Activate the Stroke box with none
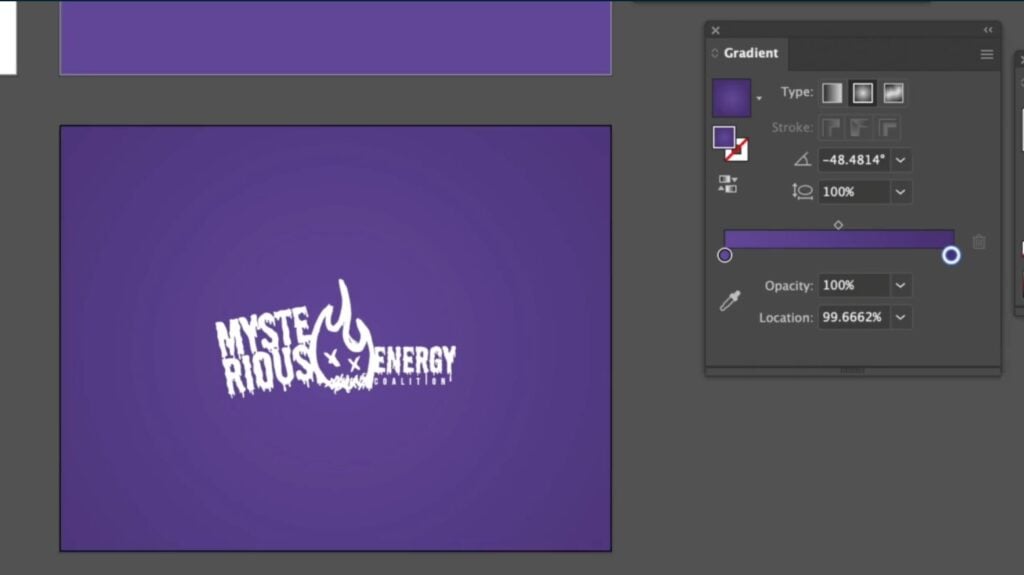The width and height of the screenshot is (1024, 575). (737, 150)
